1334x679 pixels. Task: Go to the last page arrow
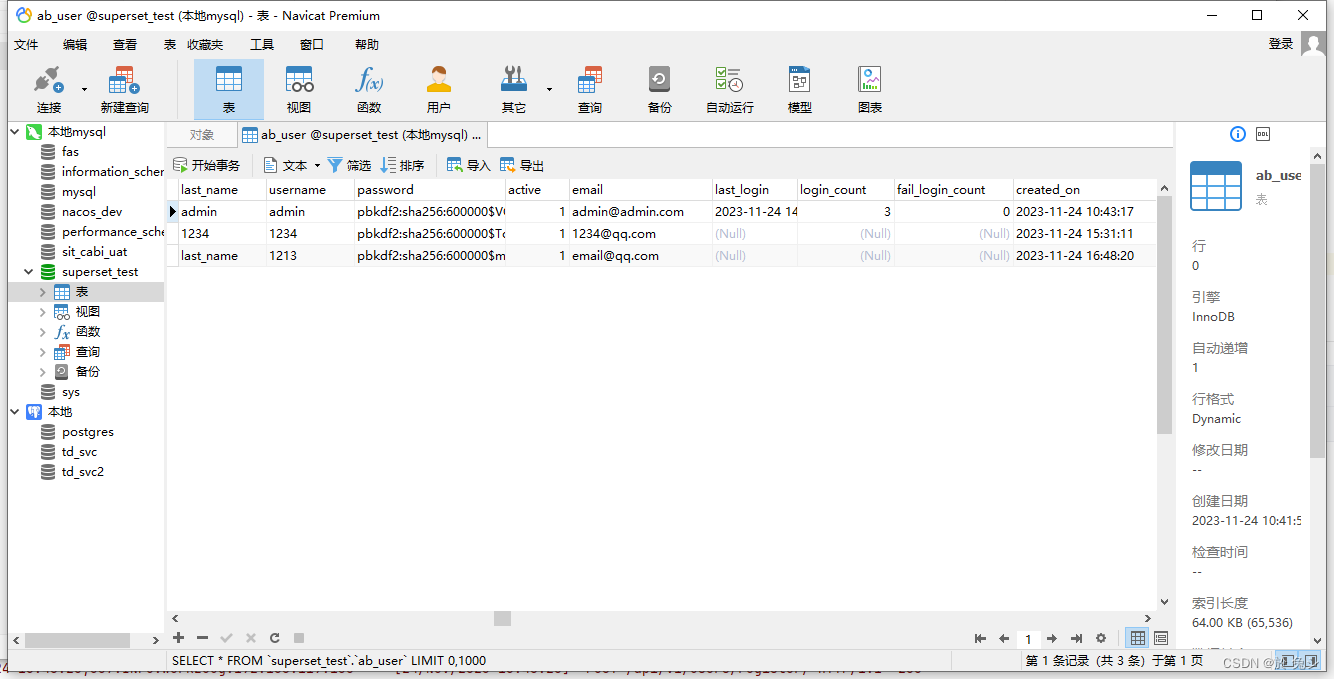[1076, 638]
